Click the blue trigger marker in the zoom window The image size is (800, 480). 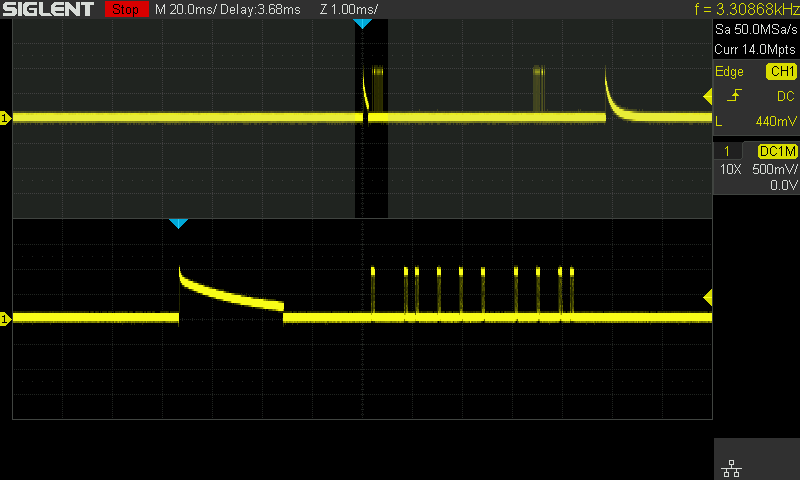coord(178,223)
